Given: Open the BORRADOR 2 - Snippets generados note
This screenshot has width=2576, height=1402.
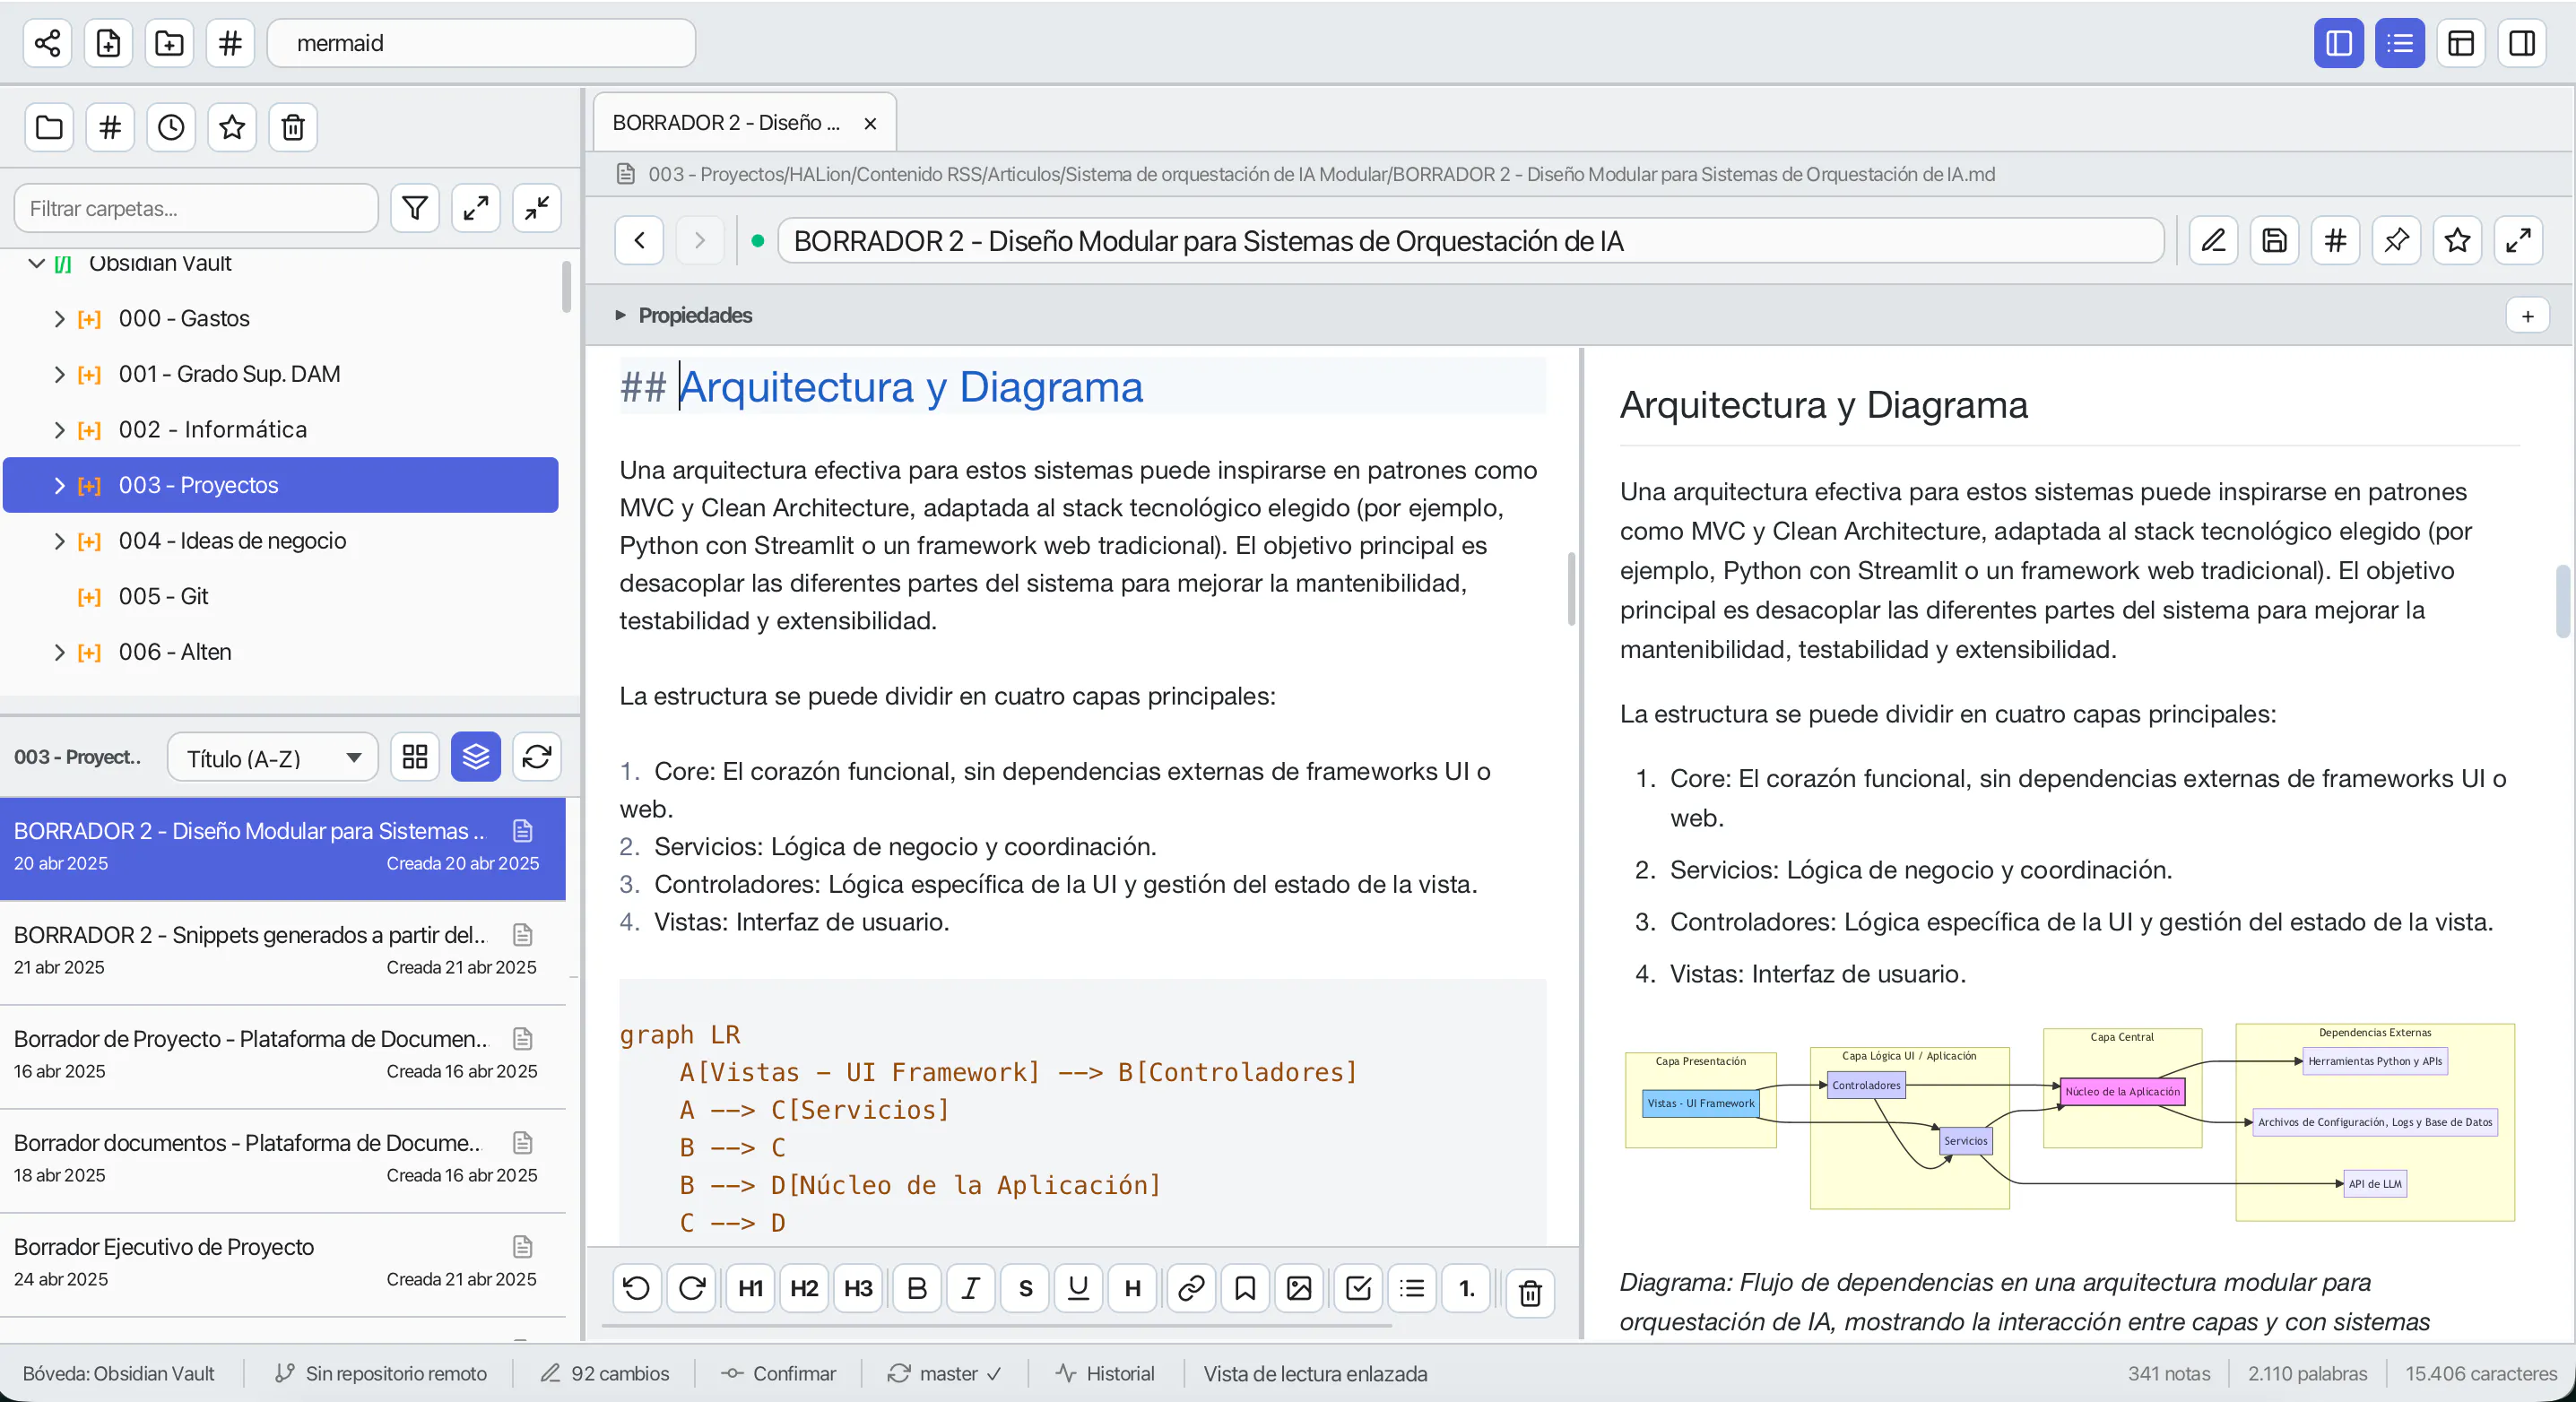Looking at the screenshot, I should click(x=283, y=950).
